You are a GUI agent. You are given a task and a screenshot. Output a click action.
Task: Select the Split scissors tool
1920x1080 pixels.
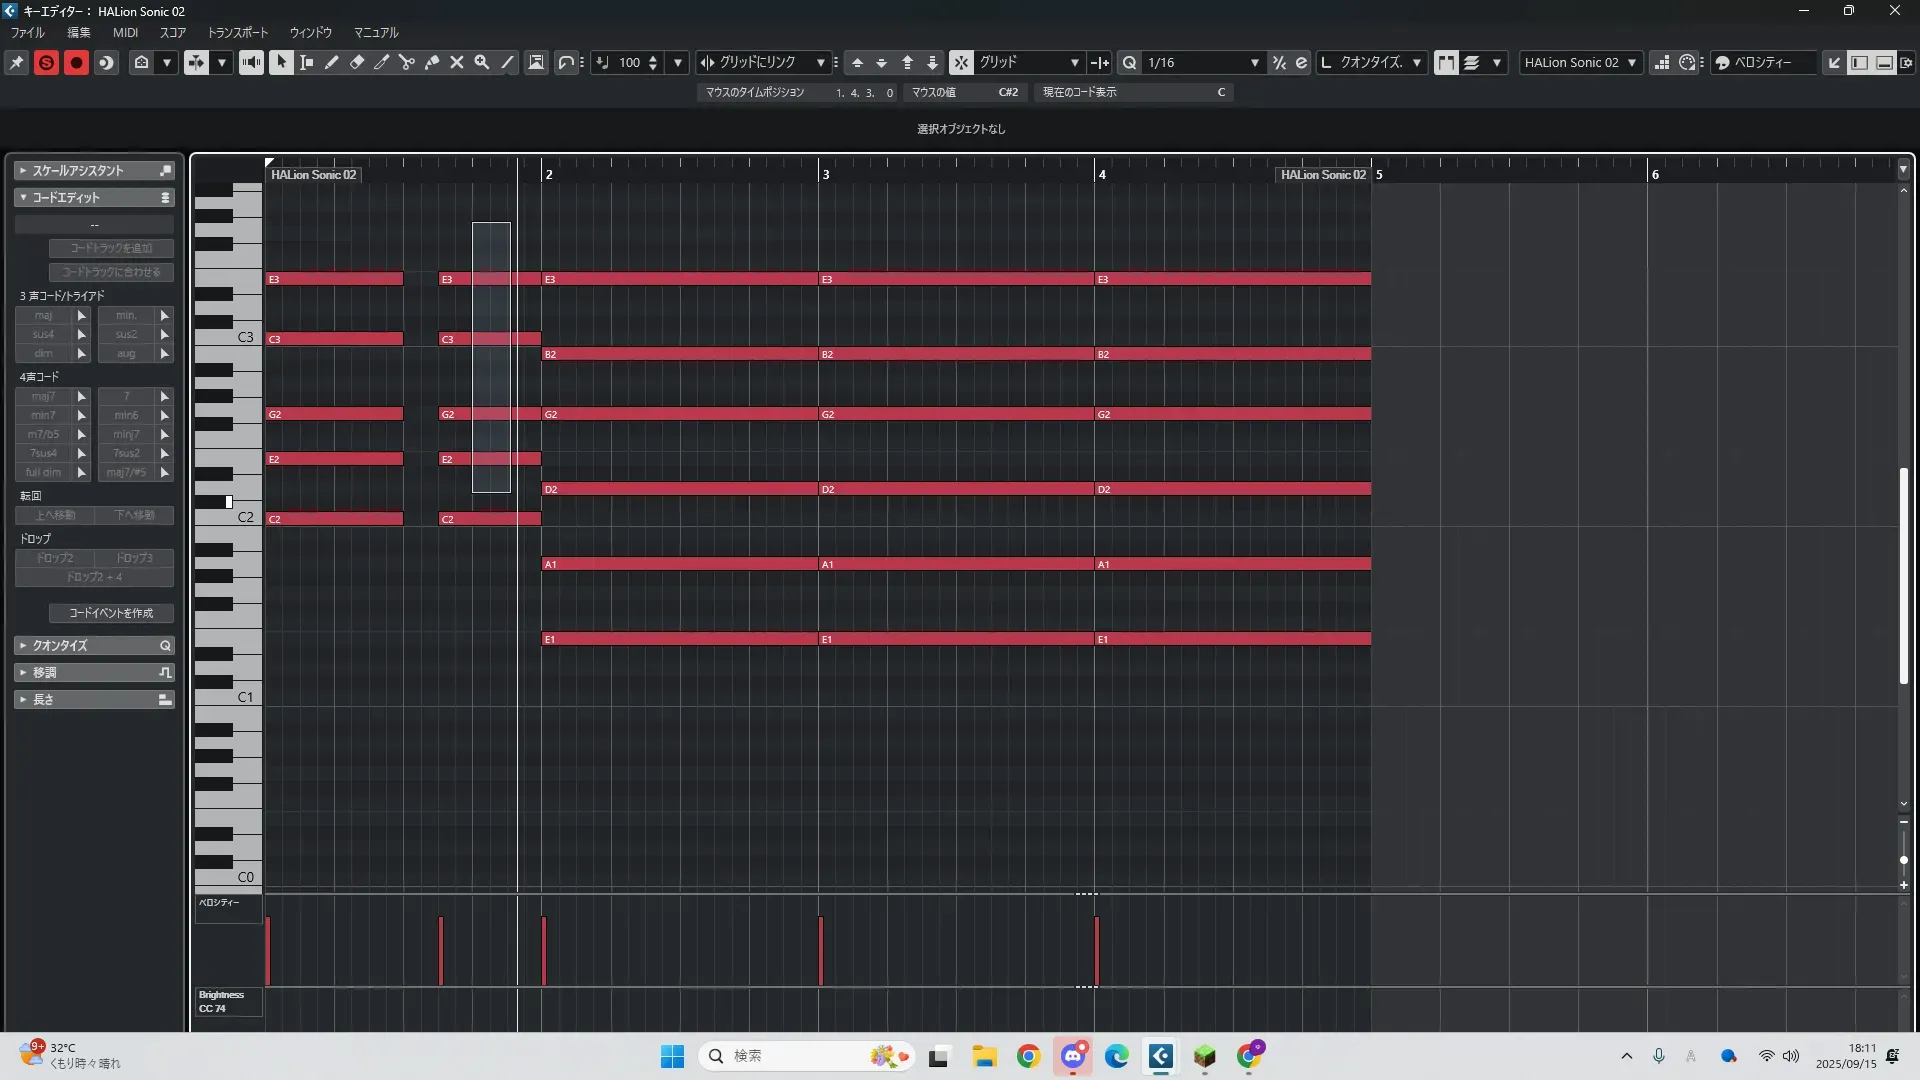click(x=407, y=63)
